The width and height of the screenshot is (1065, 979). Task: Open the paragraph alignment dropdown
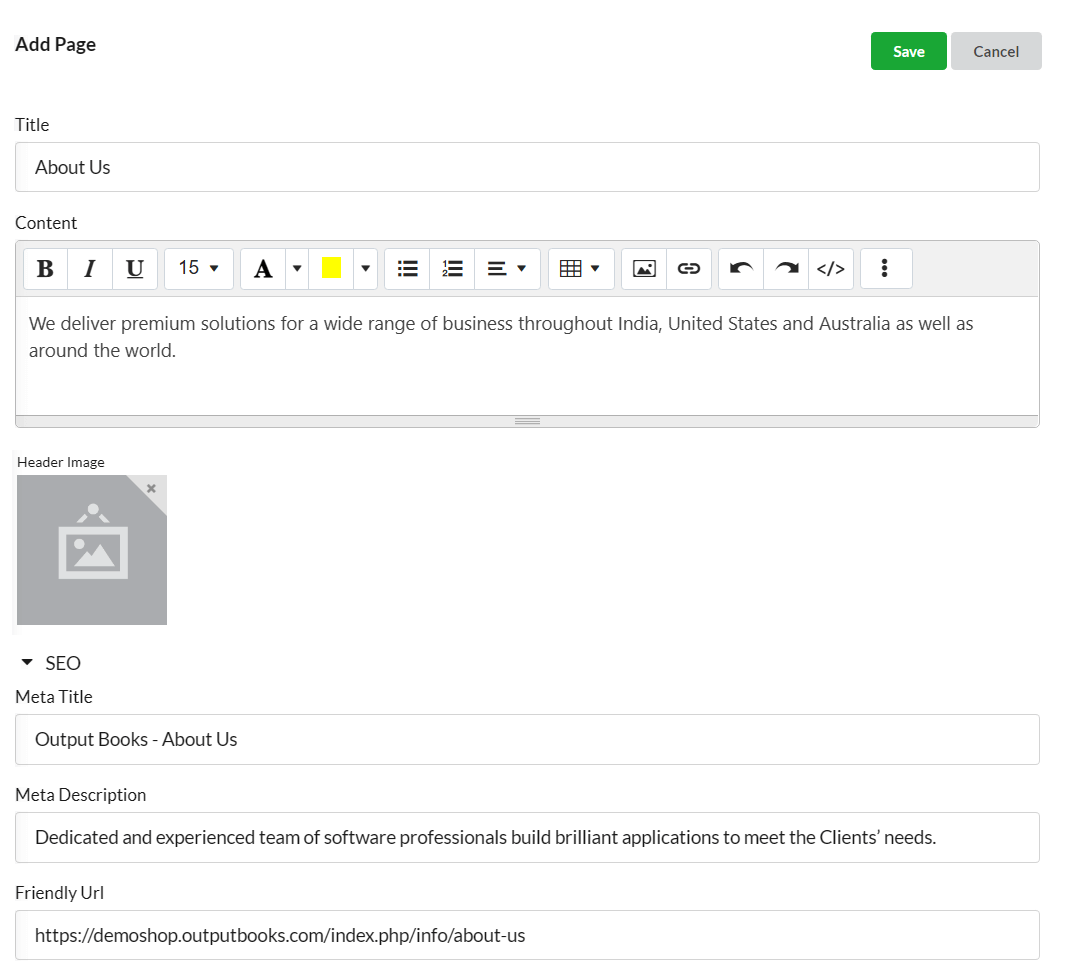[507, 269]
